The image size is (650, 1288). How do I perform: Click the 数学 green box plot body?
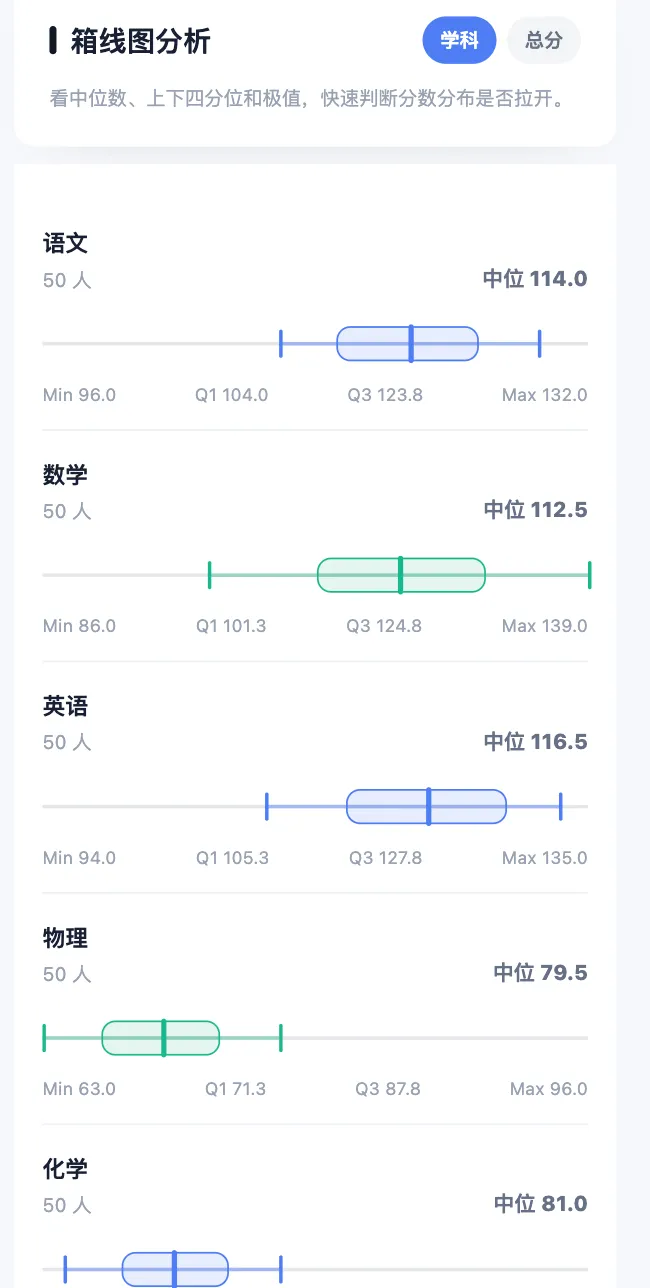click(x=401, y=575)
